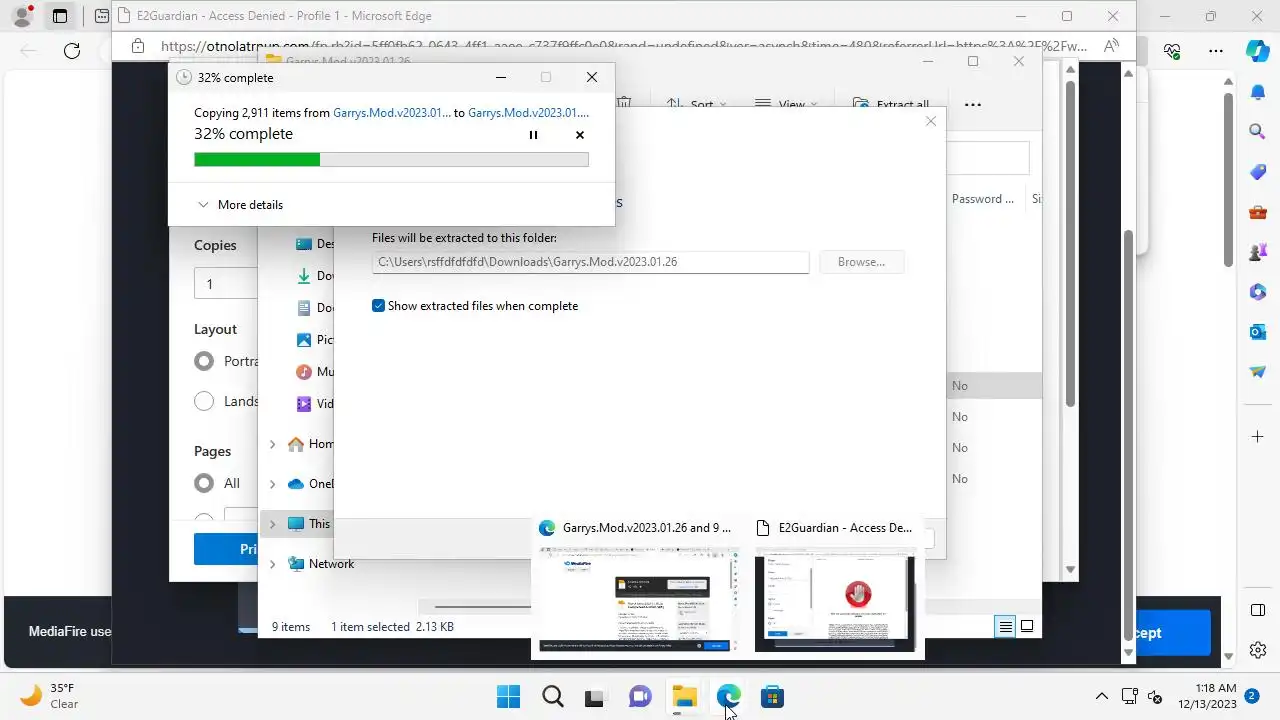Refresh the Edge page

(x=72, y=51)
